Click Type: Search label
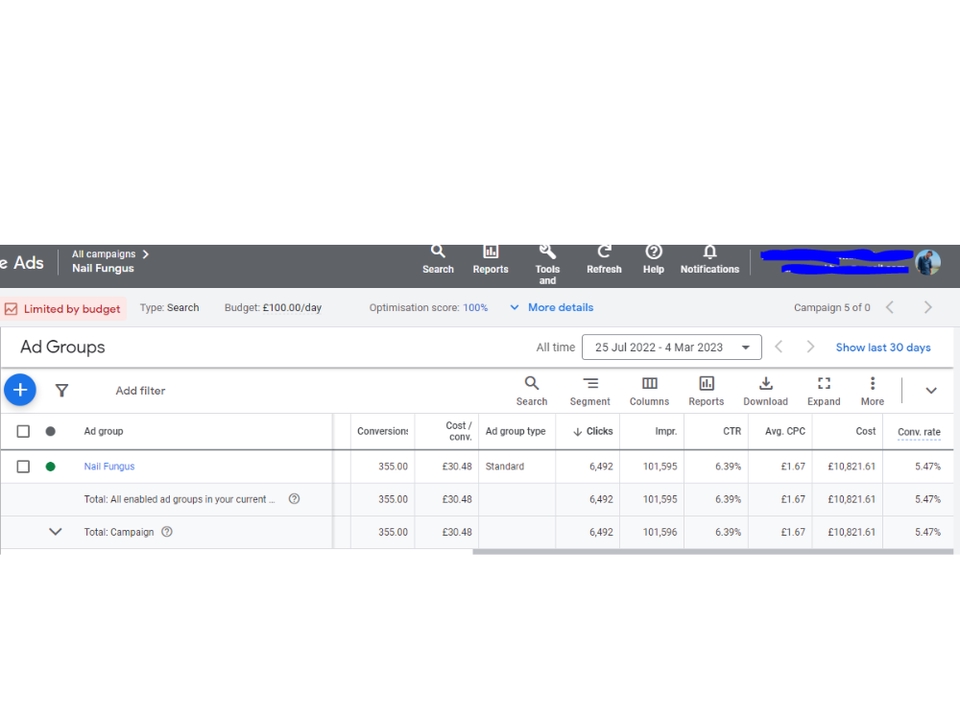This screenshot has height=720, width=960. [170, 307]
